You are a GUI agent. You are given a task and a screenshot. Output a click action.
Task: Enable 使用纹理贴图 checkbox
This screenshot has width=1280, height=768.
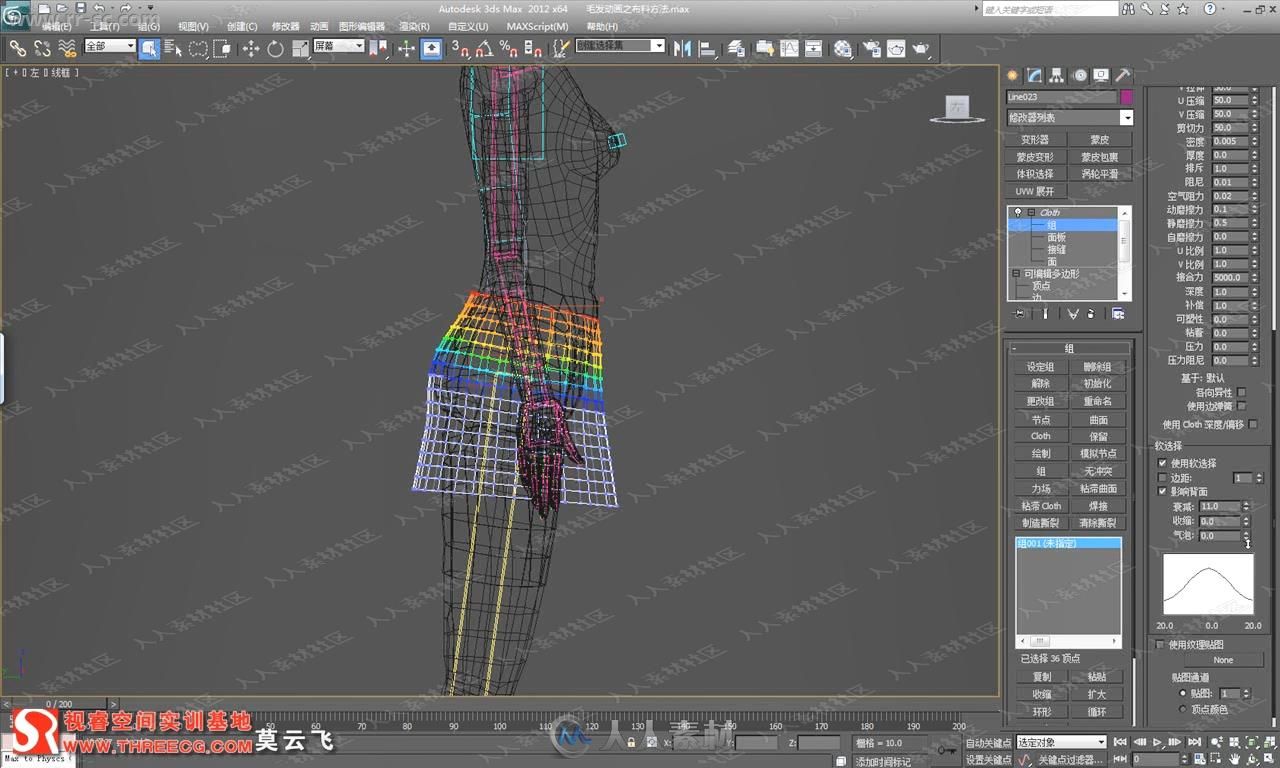click(x=1160, y=645)
